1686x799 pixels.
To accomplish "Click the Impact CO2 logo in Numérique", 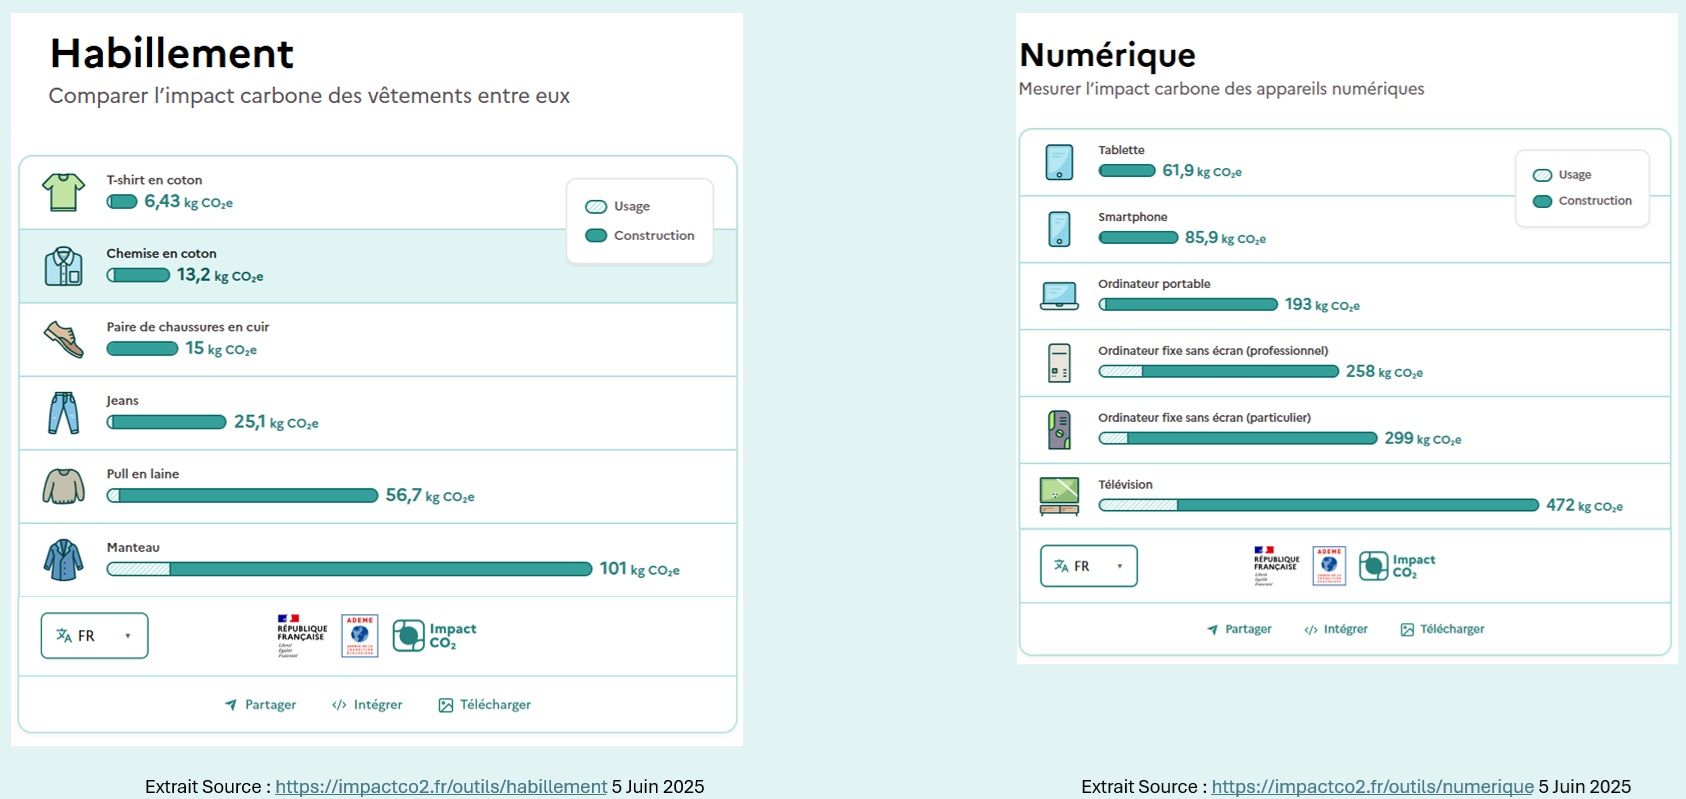I will 1397,566.
